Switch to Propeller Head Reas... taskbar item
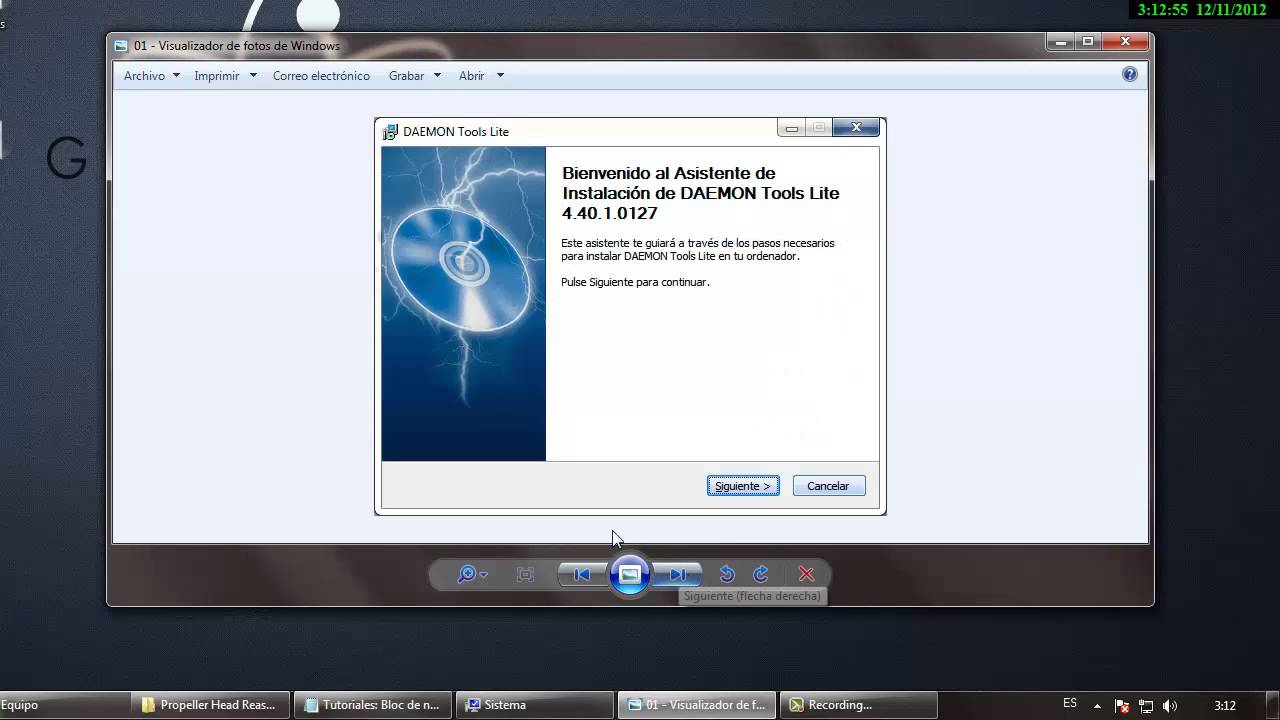 [210, 705]
